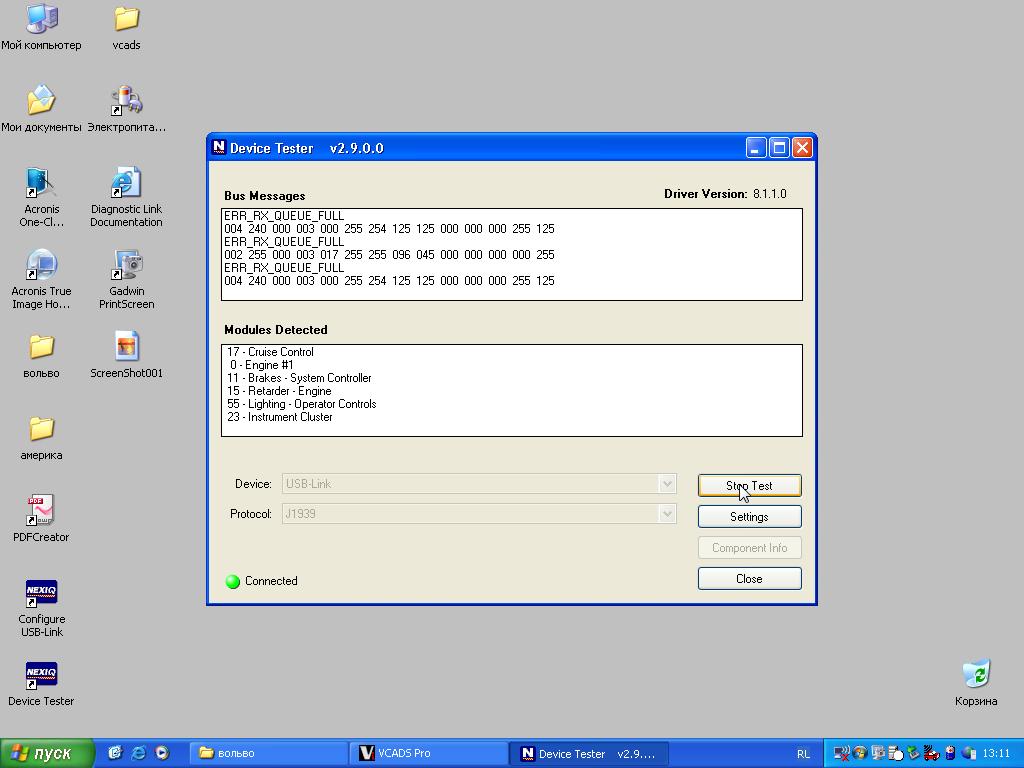The image size is (1024, 768).
Task: Click the disconnected wireless network tray icon
Action: point(842,754)
